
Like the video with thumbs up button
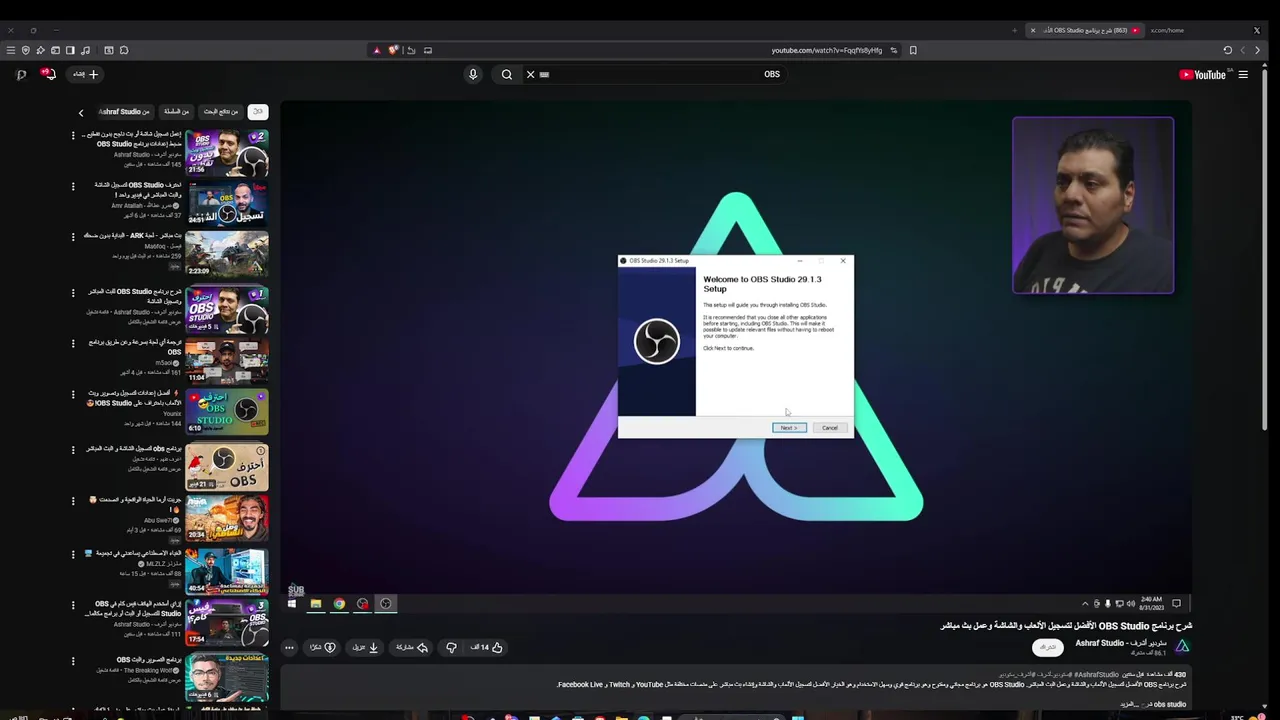tap(486, 647)
